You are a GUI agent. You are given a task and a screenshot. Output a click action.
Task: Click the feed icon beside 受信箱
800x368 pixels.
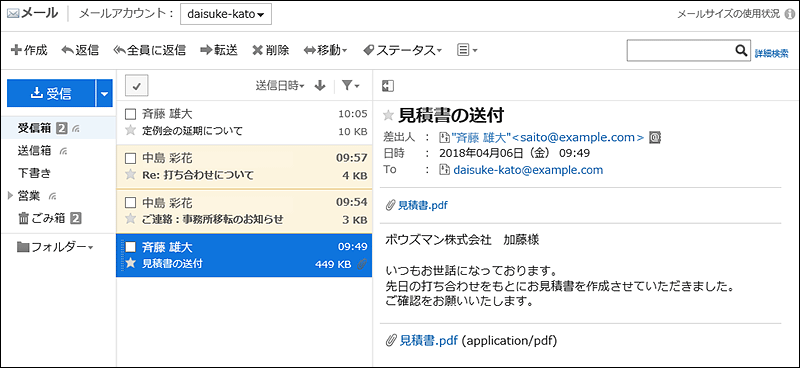(76, 129)
